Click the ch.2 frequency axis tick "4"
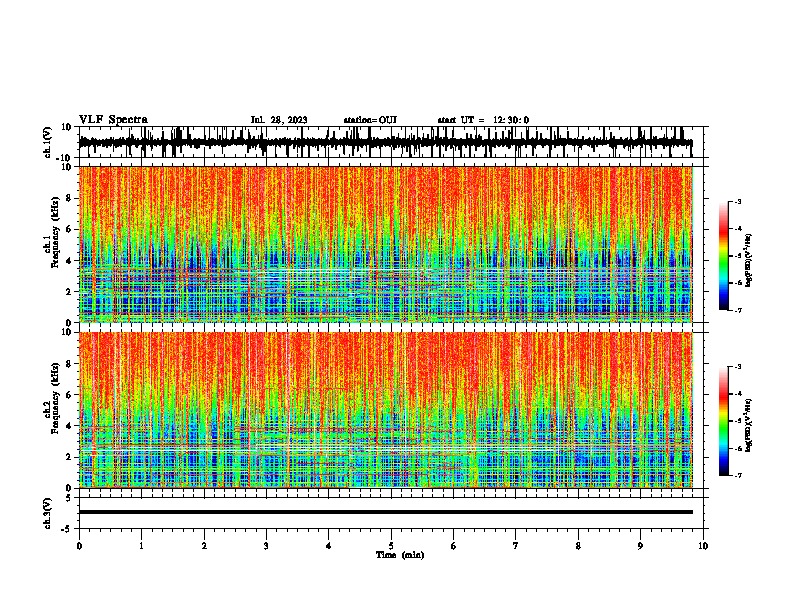792x612 pixels. click(70, 426)
